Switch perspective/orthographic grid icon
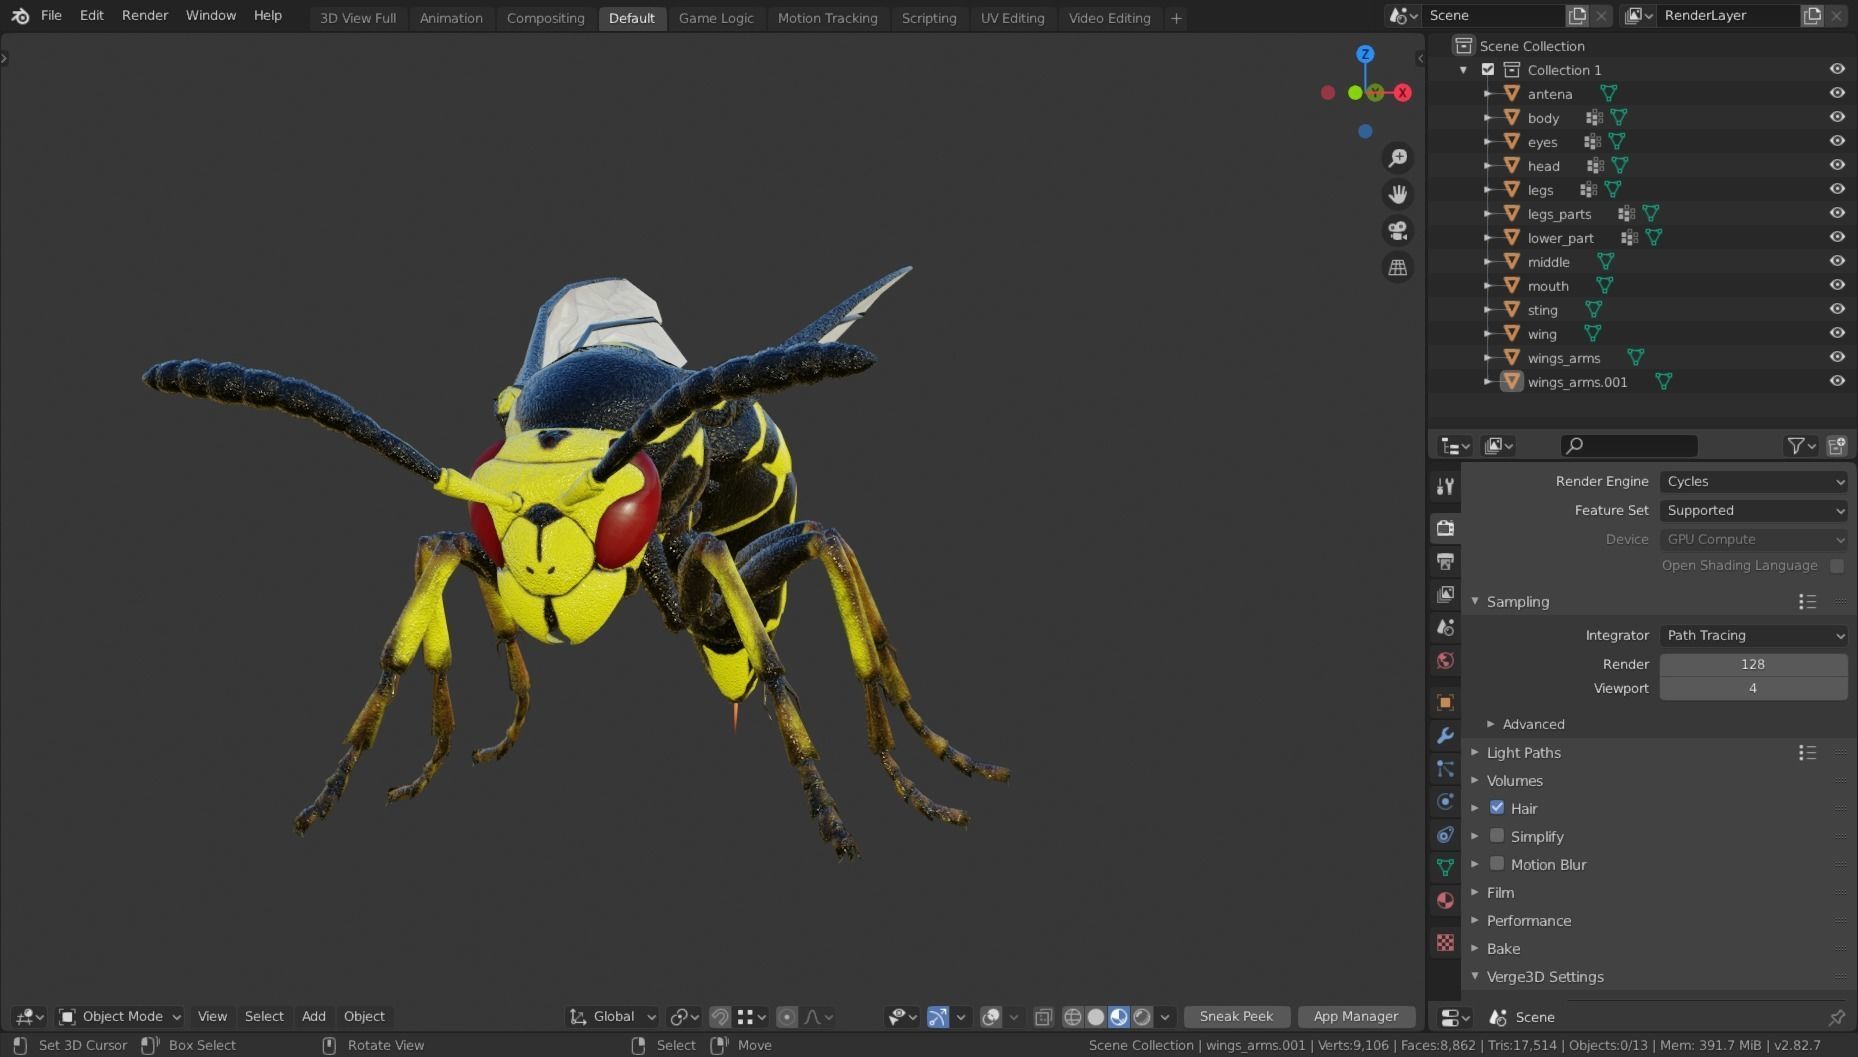 click(1397, 268)
